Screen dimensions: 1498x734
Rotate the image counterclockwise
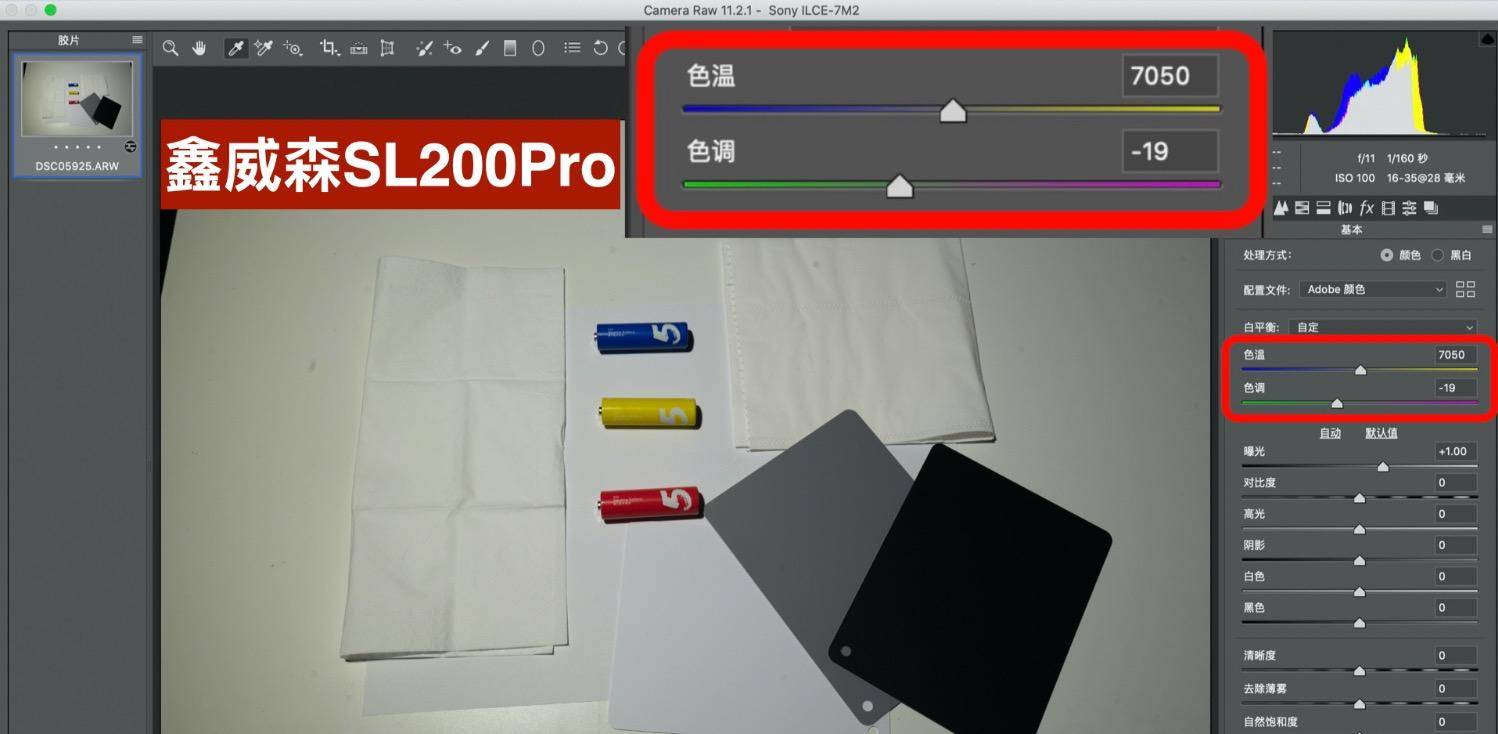coord(600,48)
